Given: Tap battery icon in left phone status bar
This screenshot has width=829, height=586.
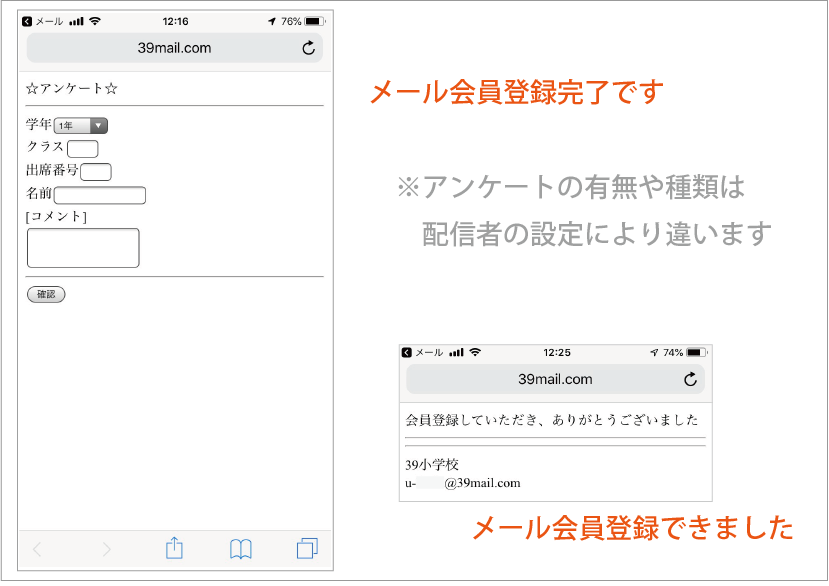Looking at the screenshot, I should pyautogui.click(x=314, y=21).
